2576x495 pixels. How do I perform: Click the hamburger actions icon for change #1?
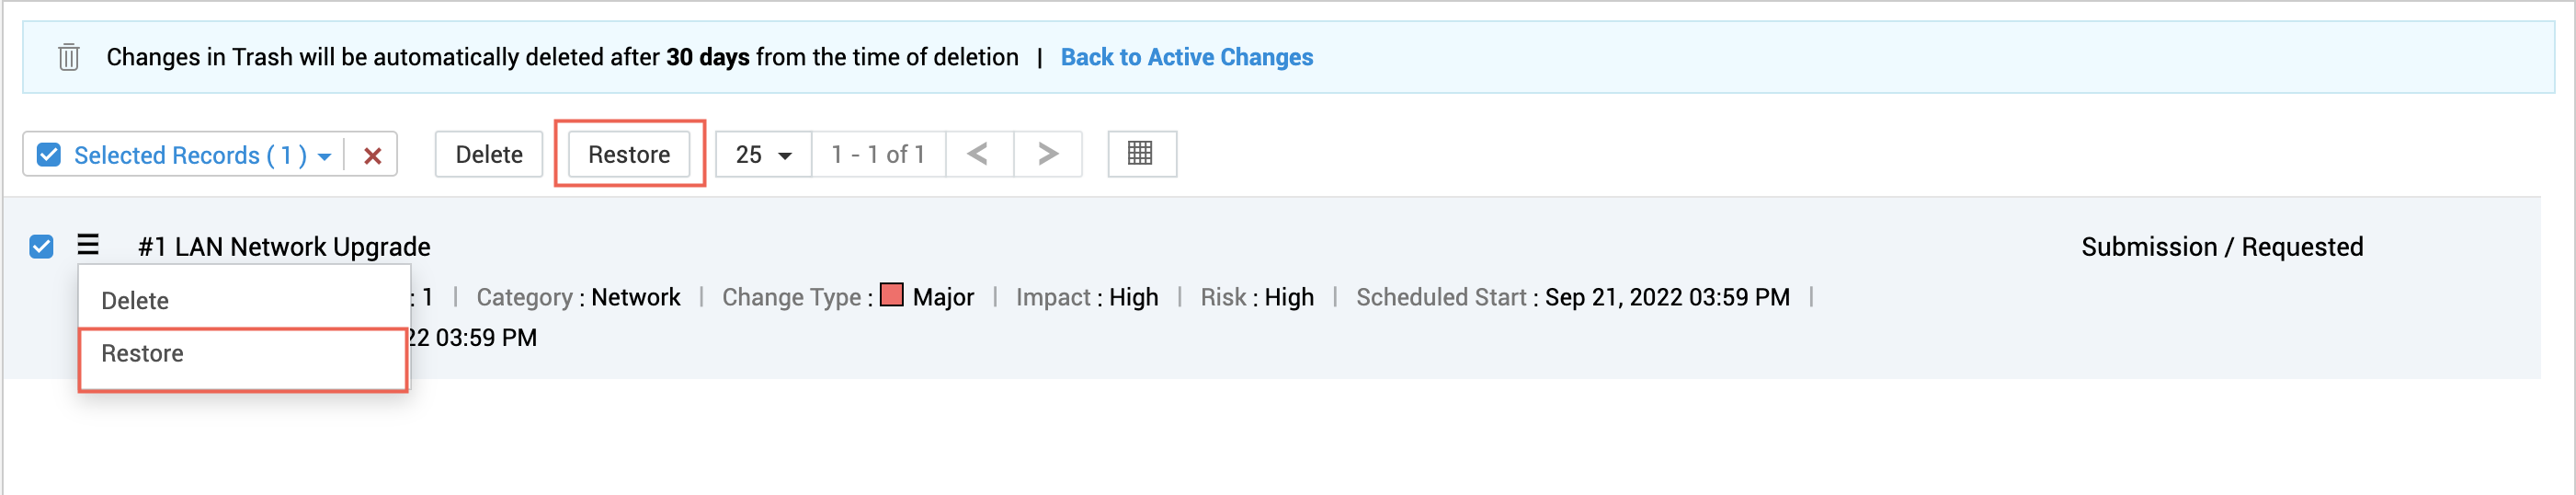88,245
